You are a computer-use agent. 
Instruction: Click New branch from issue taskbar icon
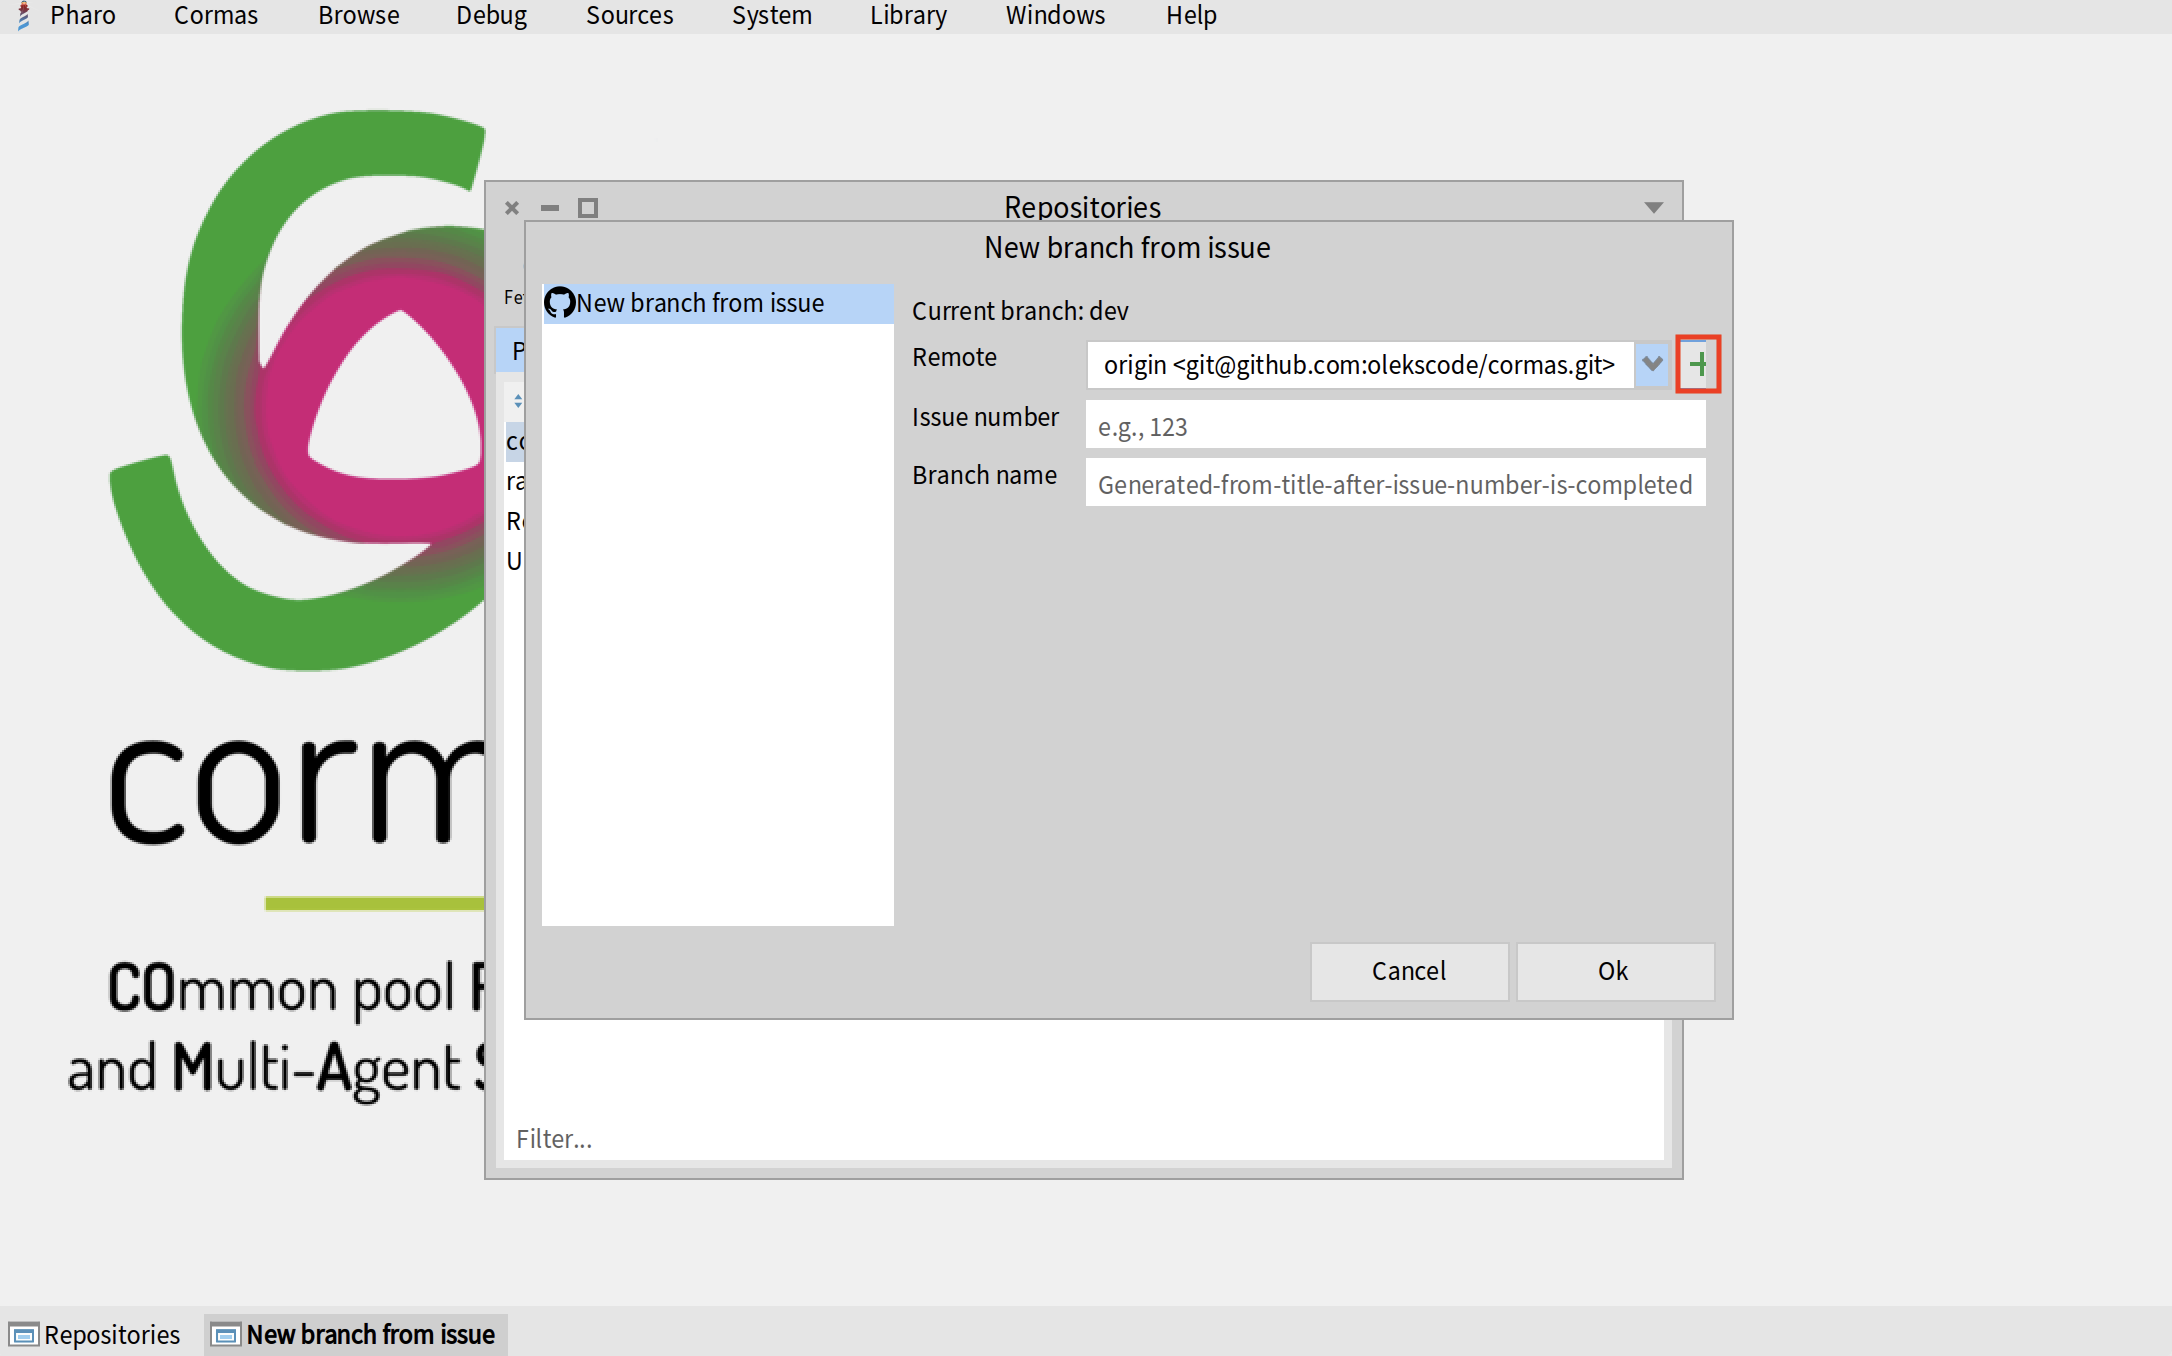[227, 1334]
